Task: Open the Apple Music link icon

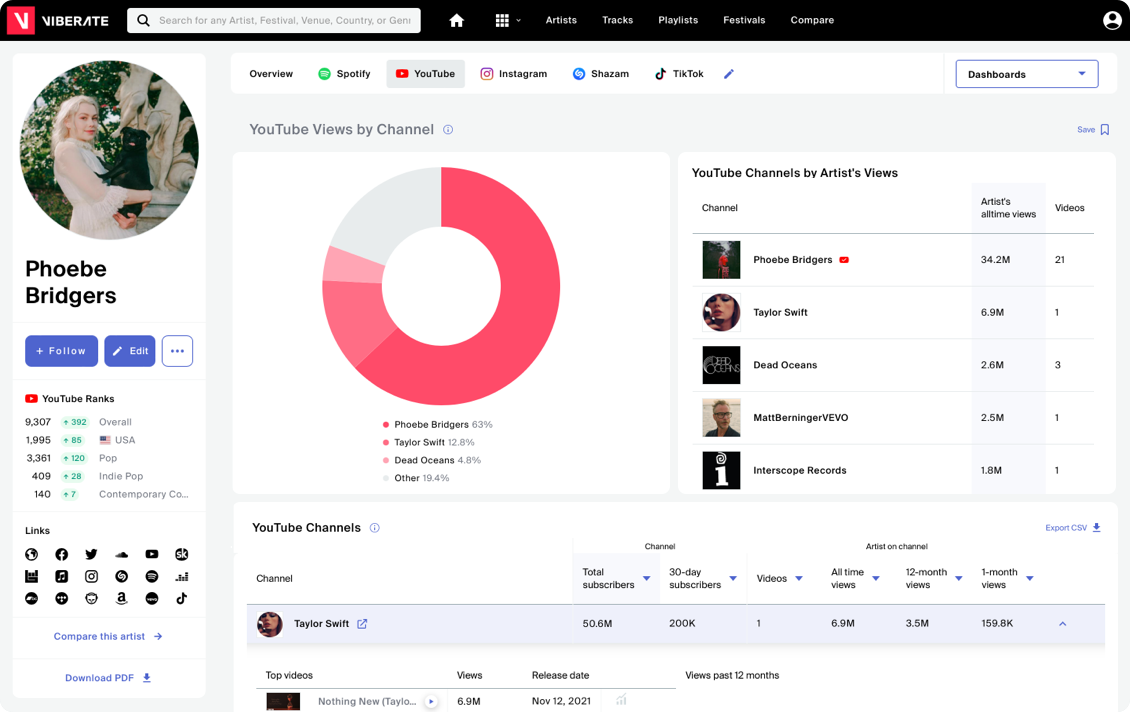Action: coord(62,577)
